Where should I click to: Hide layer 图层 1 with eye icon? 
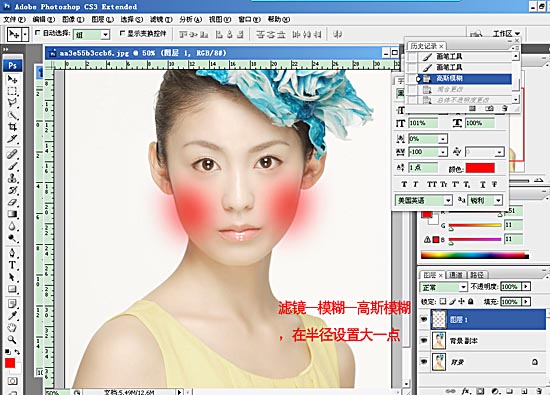click(424, 320)
